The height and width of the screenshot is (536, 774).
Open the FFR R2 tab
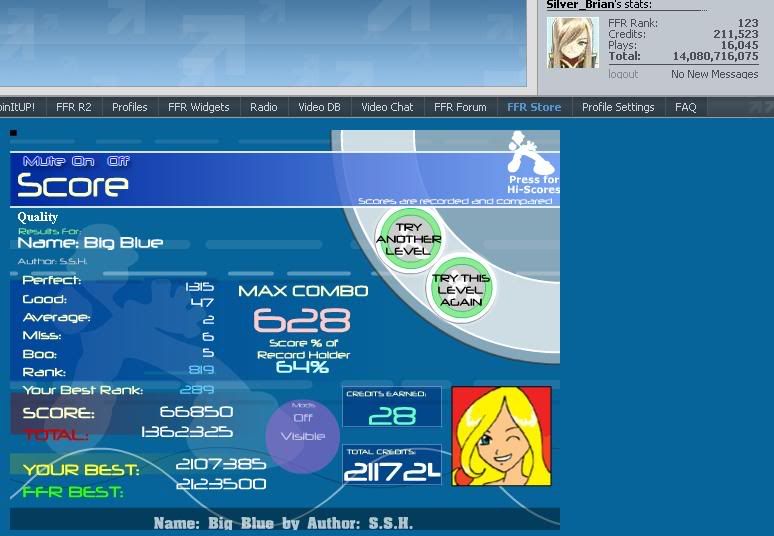[x=73, y=107]
